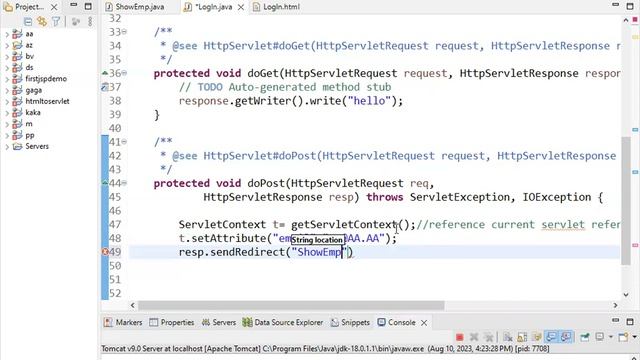
Task: Click the editor vertical scroll up arrow
Action: 626,20
